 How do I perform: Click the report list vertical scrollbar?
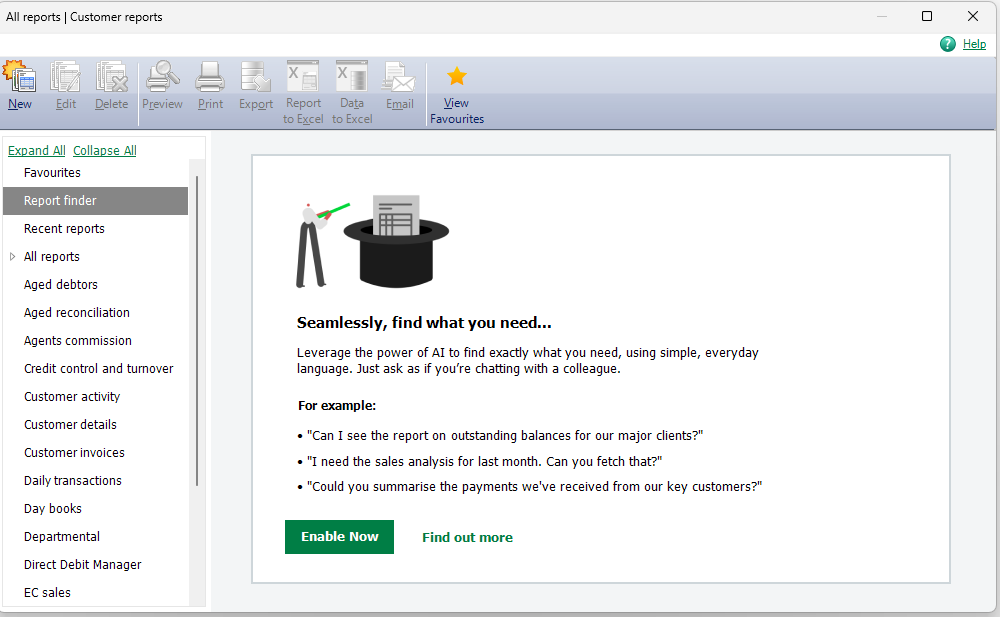[x=197, y=331]
